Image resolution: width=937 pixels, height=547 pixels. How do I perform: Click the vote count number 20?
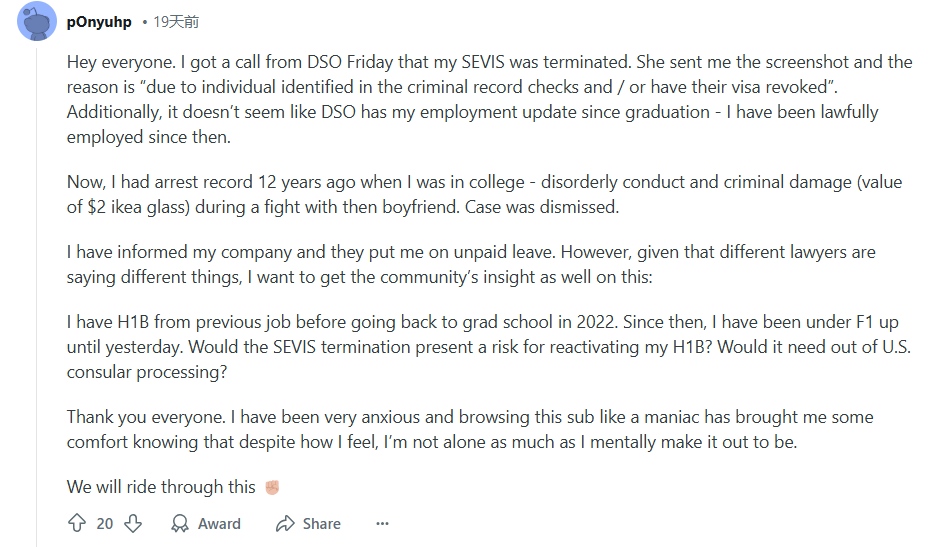click(105, 523)
